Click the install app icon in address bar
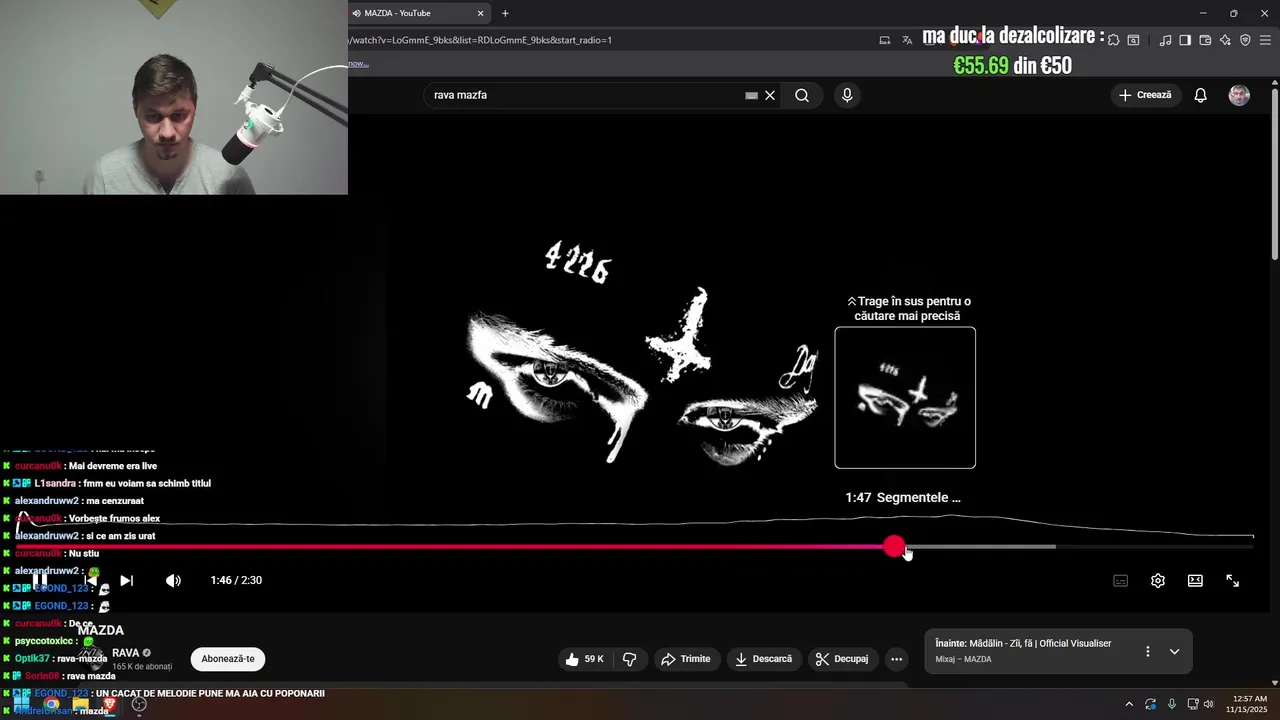The width and height of the screenshot is (1280, 720). pyautogui.click(x=884, y=40)
